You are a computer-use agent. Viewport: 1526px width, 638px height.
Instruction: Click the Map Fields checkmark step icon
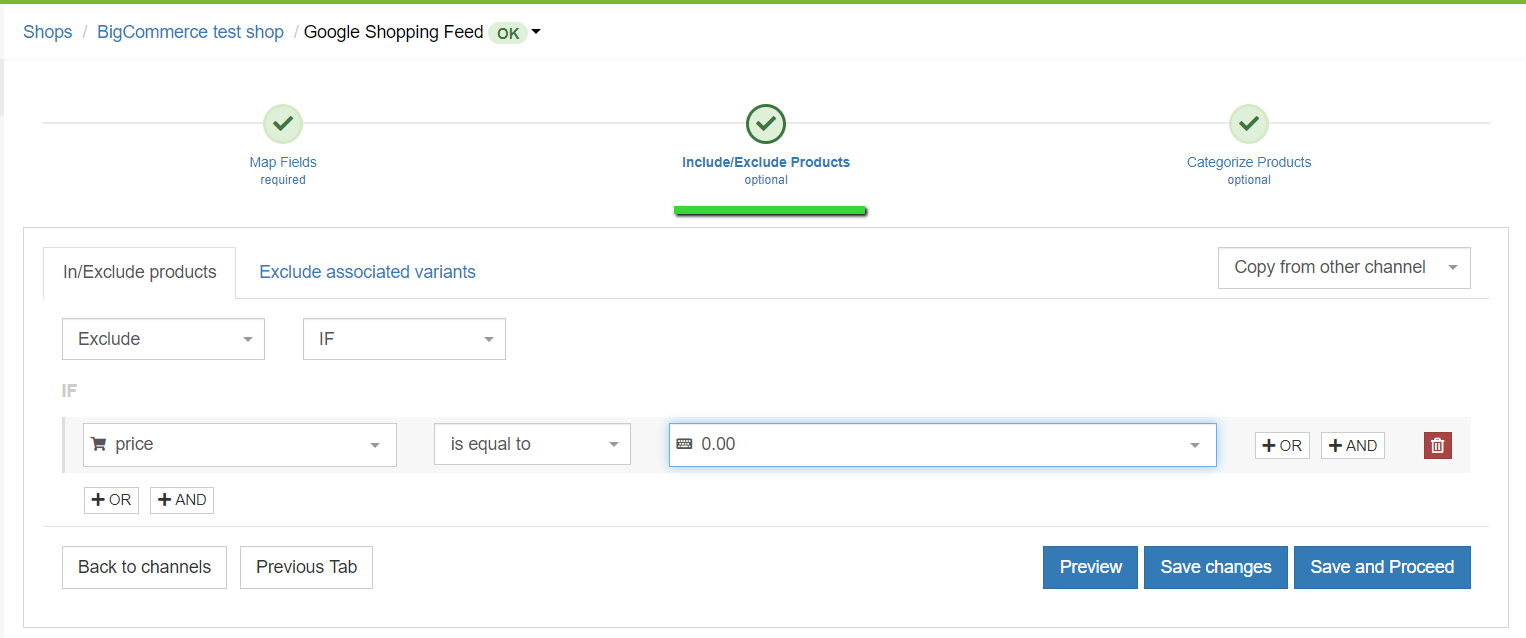click(x=283, y=124)
